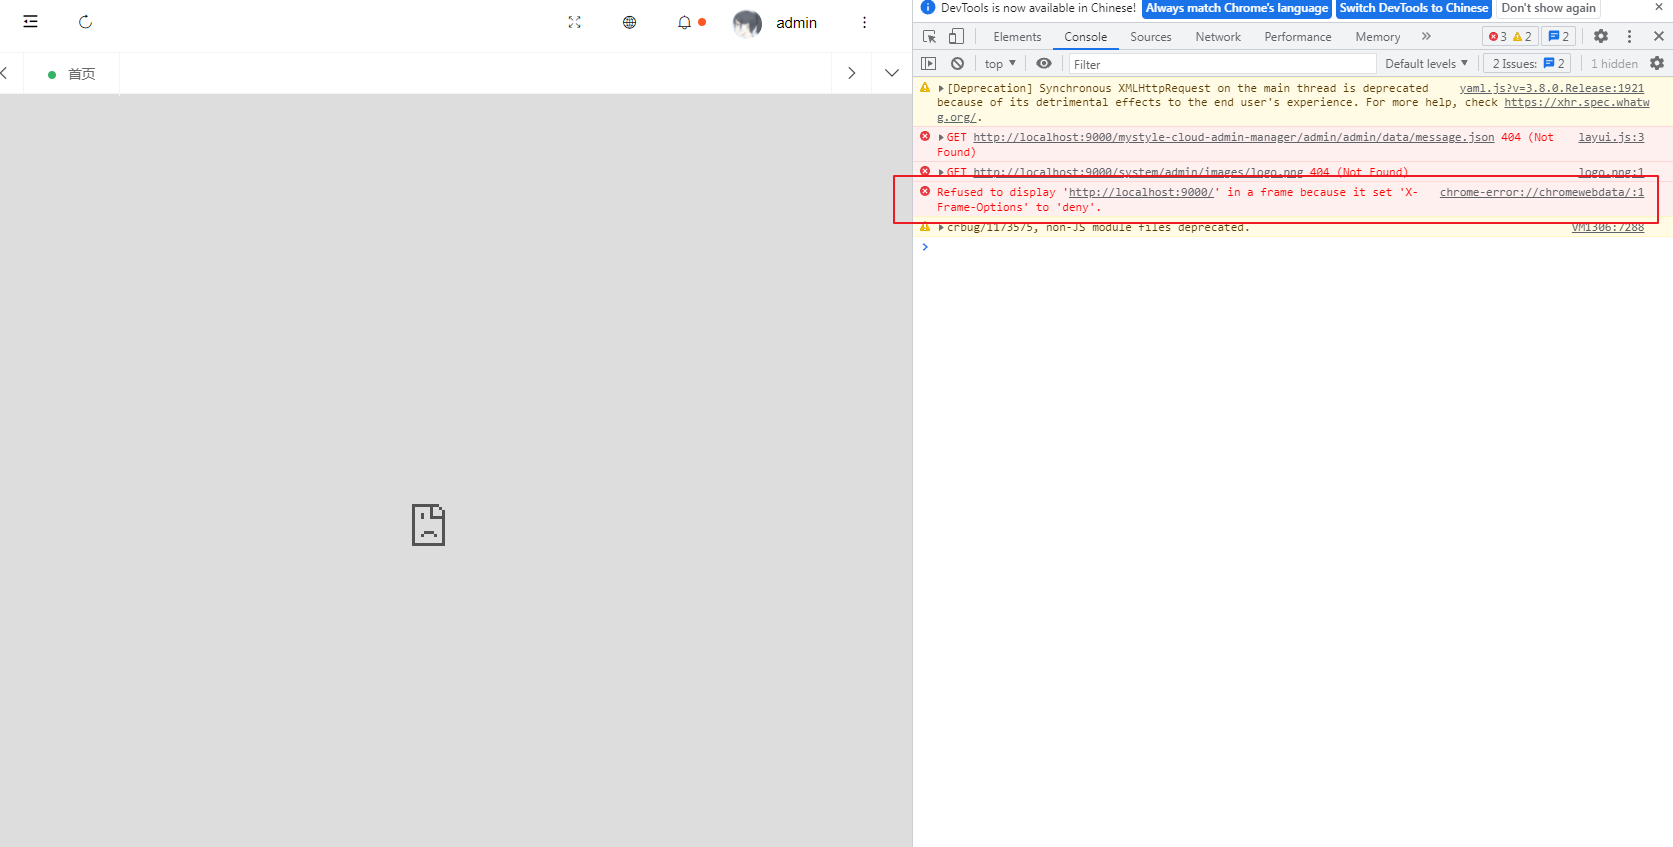This screenshot has width=1673, height=847.
Task: Toggle the device toolbar icon
Action: 956,37
